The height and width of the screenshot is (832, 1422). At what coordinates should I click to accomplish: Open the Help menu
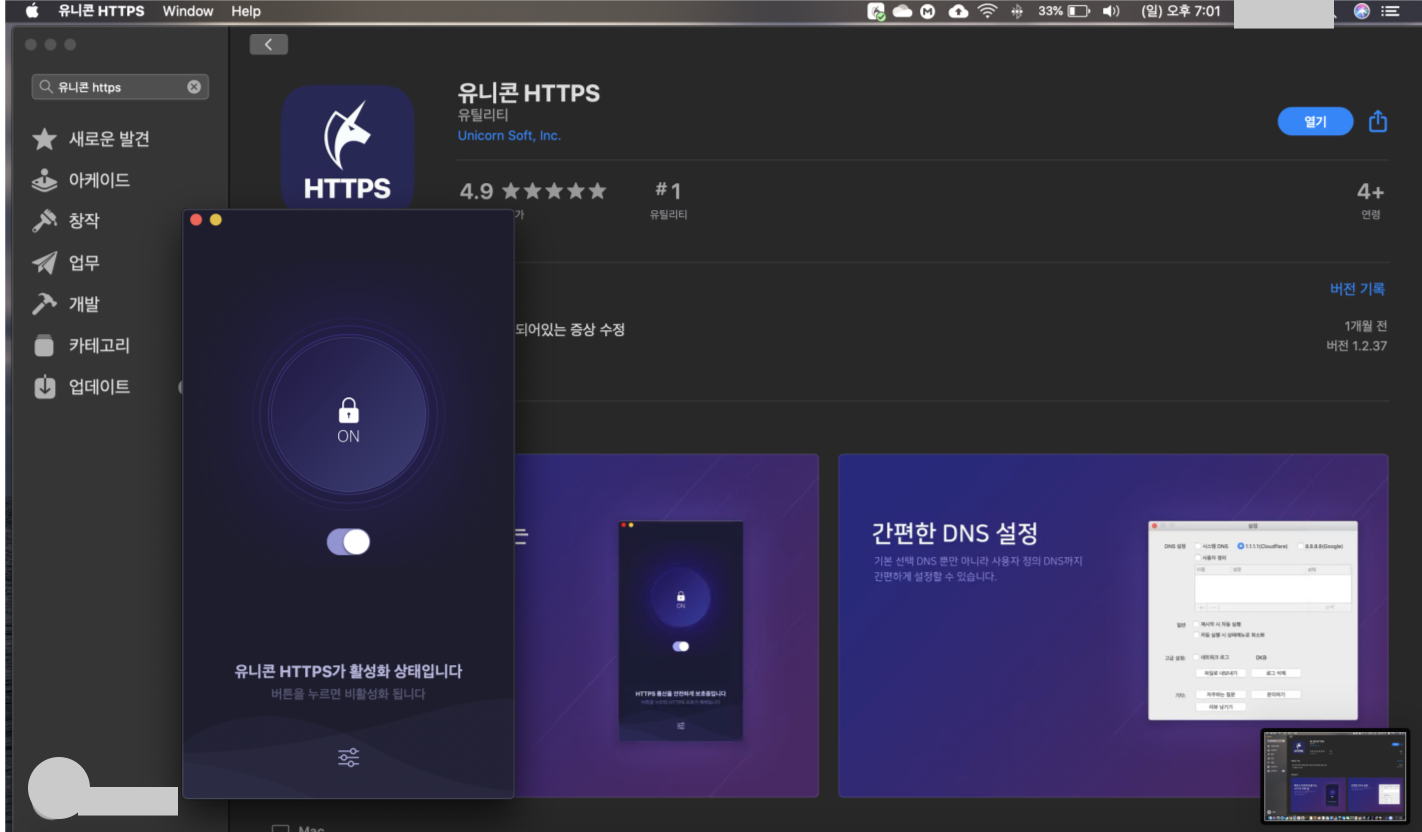coord(246,11)
